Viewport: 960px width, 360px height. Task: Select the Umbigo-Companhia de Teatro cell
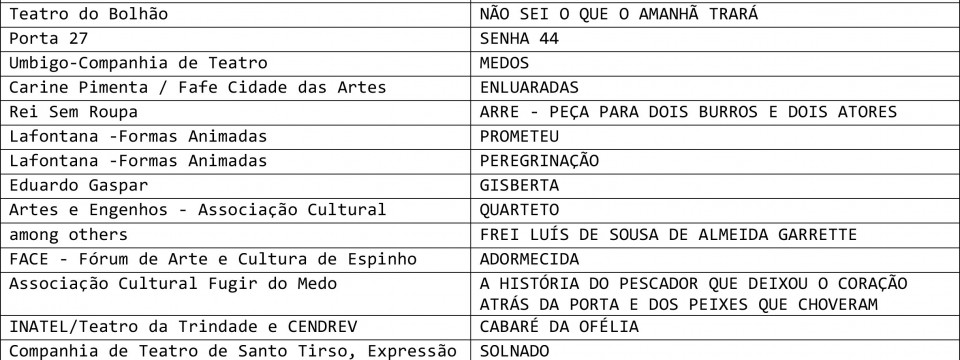click(x=235, y=63)
